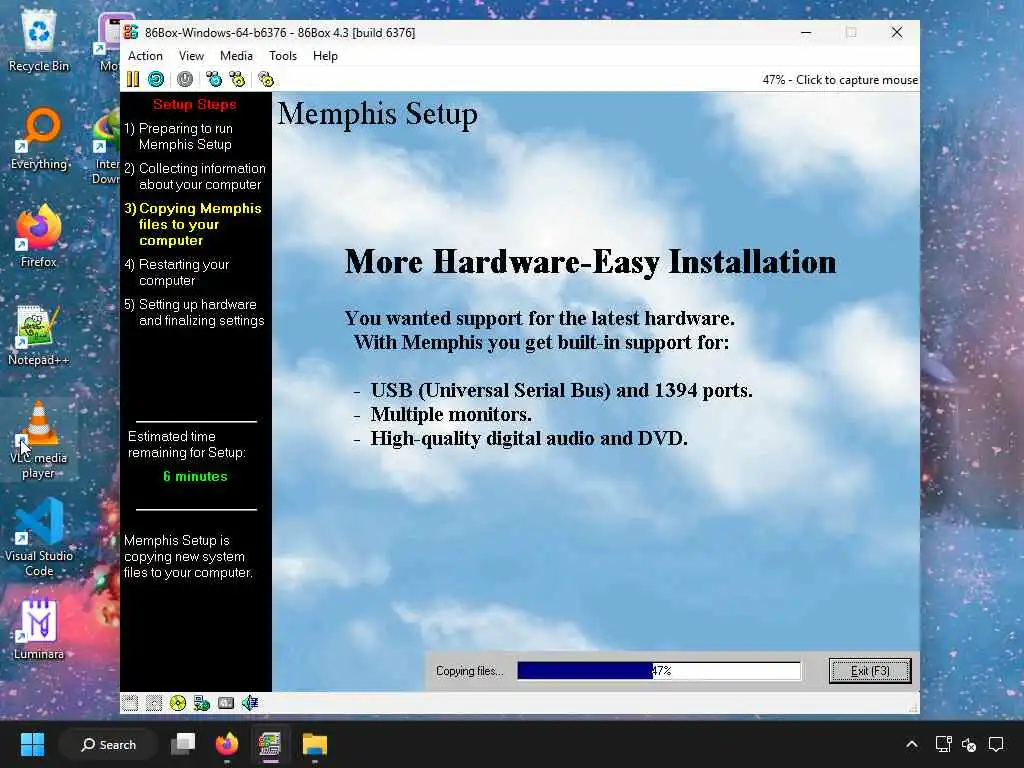The height and width of the screenshot is (768, 1024).
Task: Open the Help menu
Action: [x=325, y=56]
